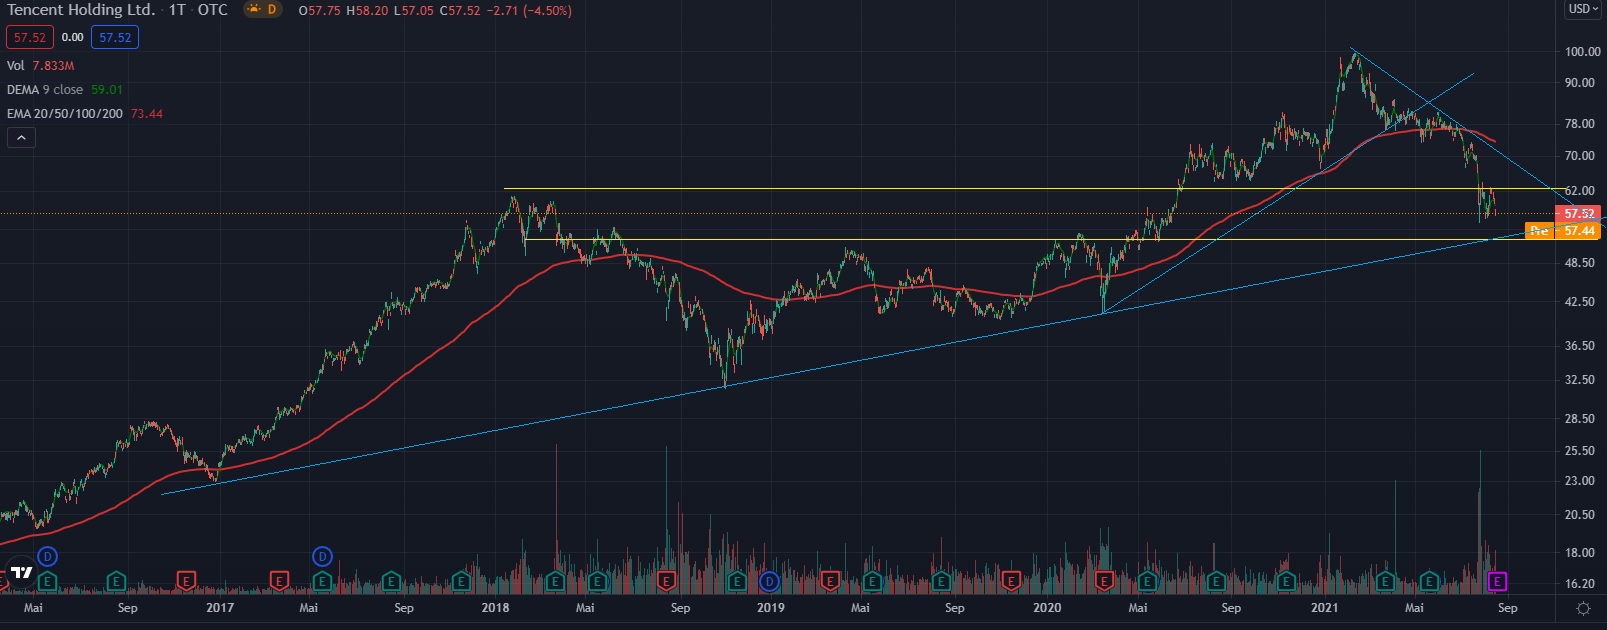Click the pre-market session sun indicator
The height and width of the screenshot is (630, 1607).
pyautogui.click(x=252, y=10)
